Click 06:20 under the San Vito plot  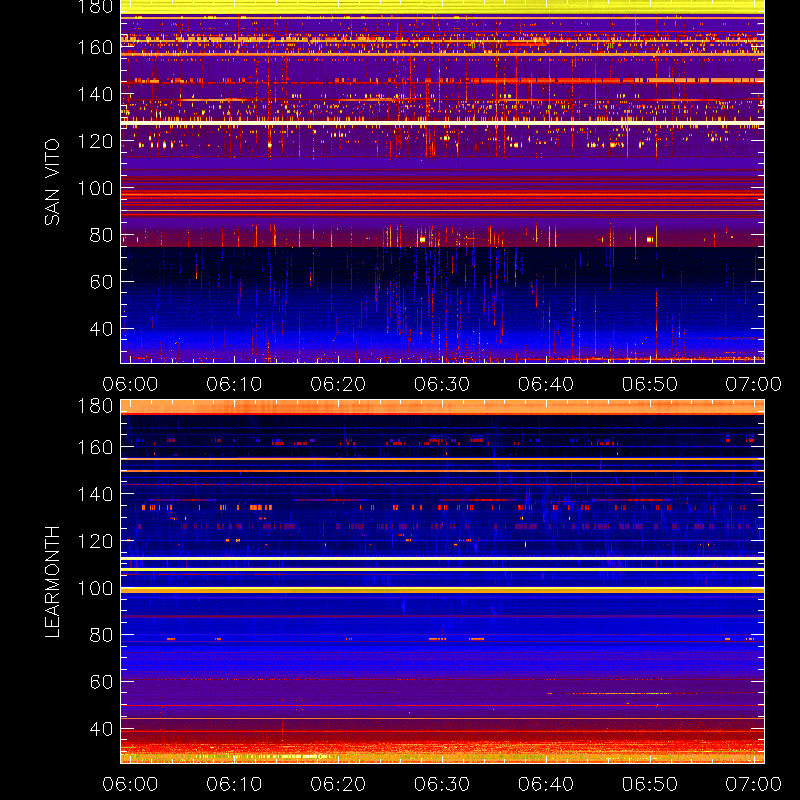338,384
